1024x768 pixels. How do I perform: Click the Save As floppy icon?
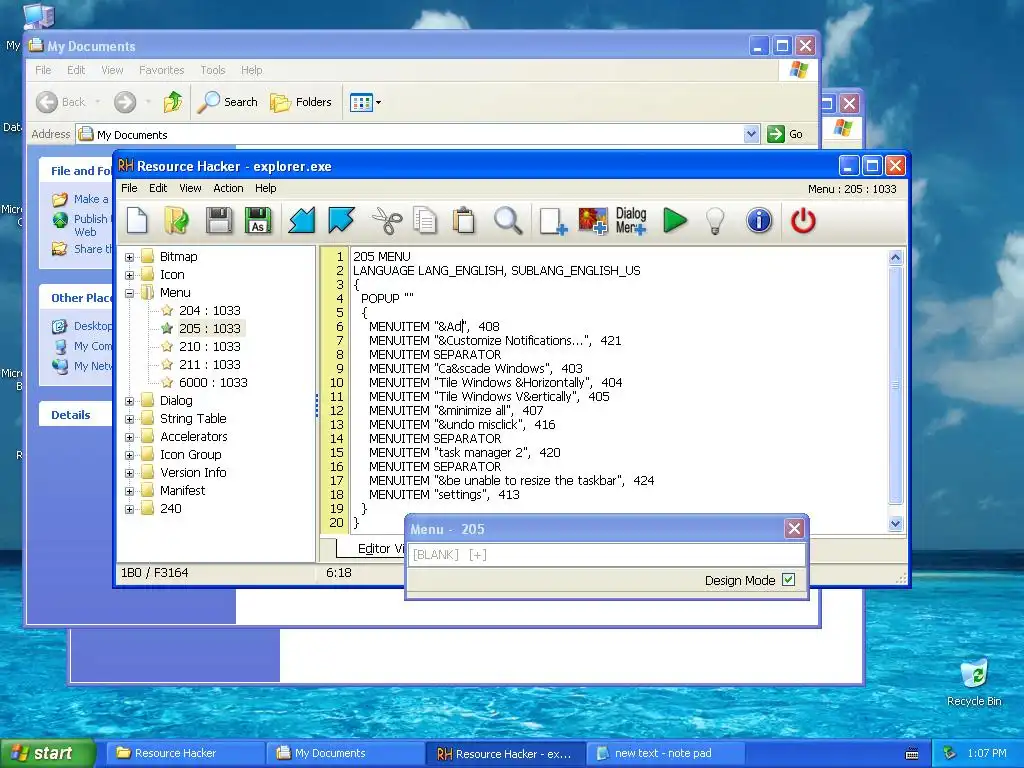(258, 221)
